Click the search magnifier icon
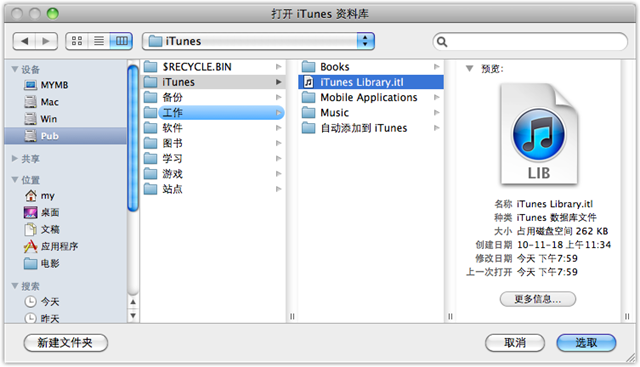The height and width of the screenshot is (367, 640). coord(442,42)
